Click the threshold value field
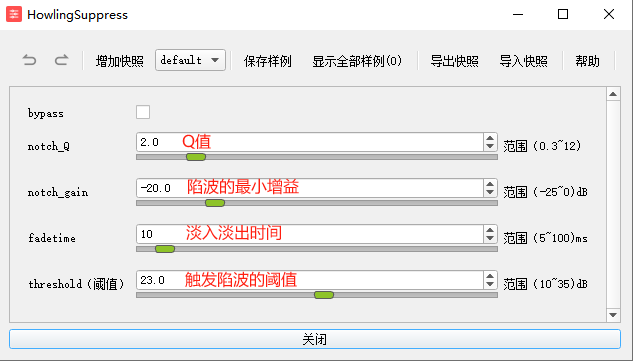Viewport: 635px width, 364px height. [x=309, y=280]
